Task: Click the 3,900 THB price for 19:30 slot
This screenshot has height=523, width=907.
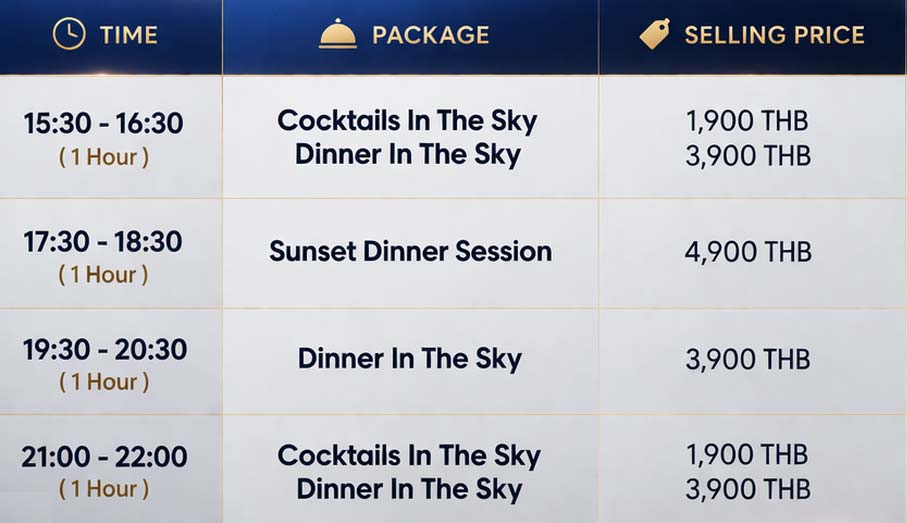Action: coord(748,359)
